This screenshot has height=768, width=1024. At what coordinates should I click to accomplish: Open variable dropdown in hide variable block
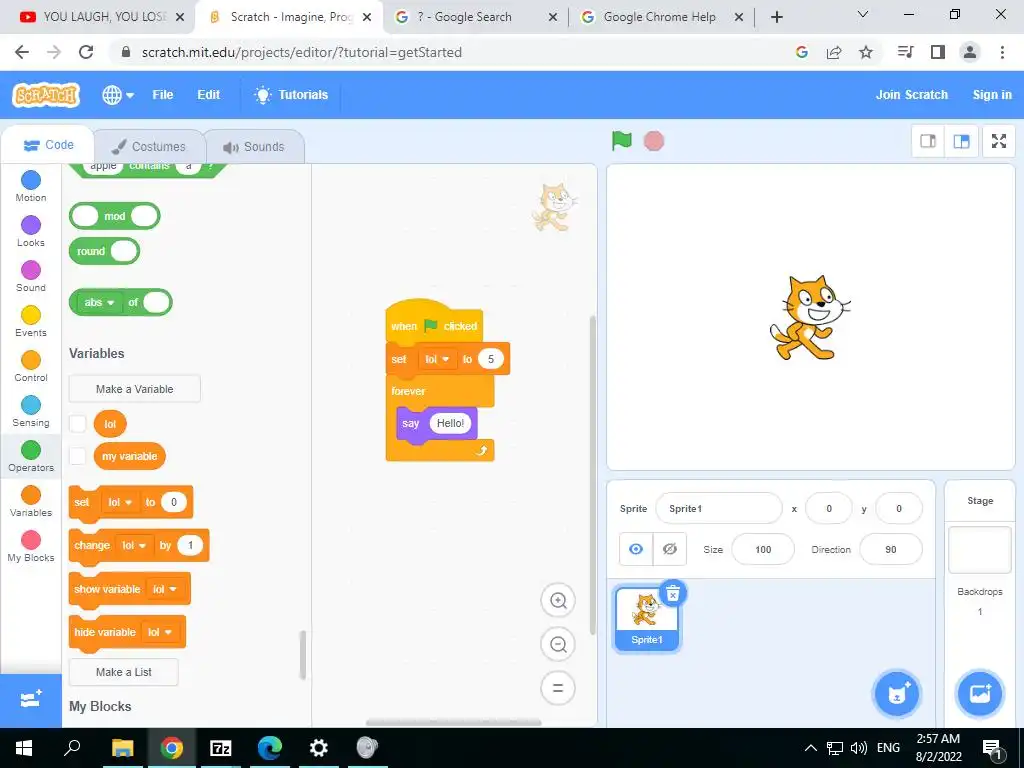point(159,632)
